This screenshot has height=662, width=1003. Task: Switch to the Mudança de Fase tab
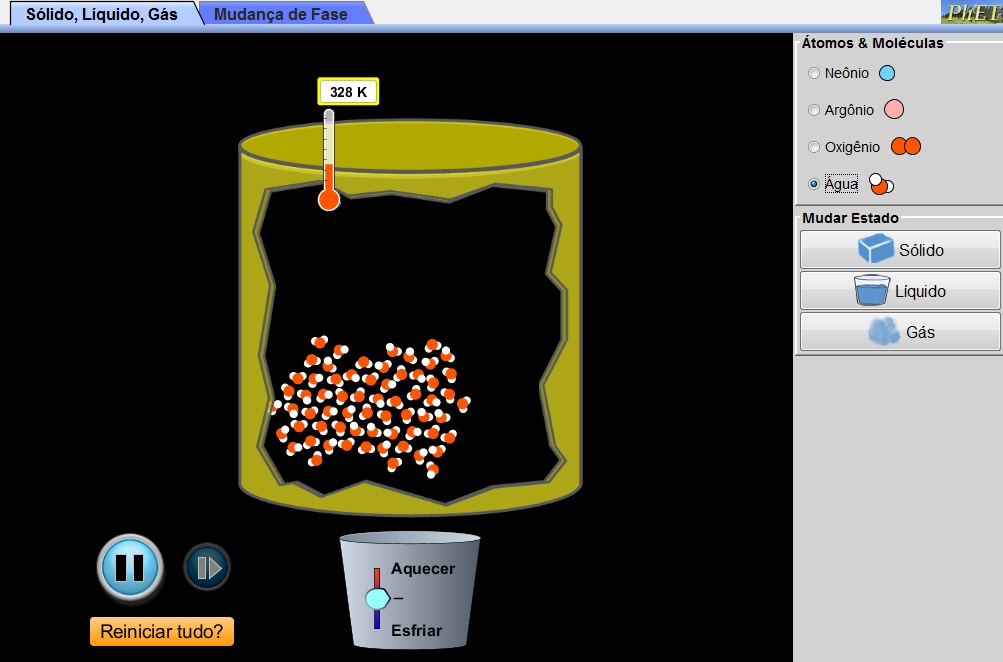coord(281,14)
